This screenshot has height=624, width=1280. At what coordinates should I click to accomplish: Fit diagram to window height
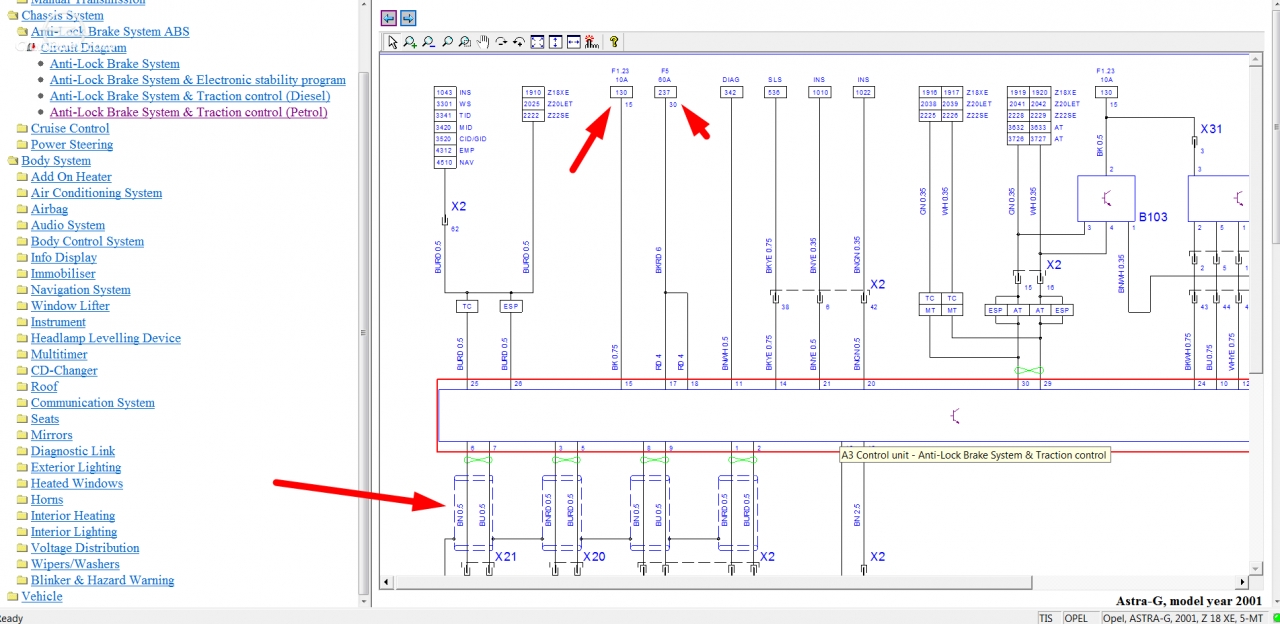pos(555,42)
